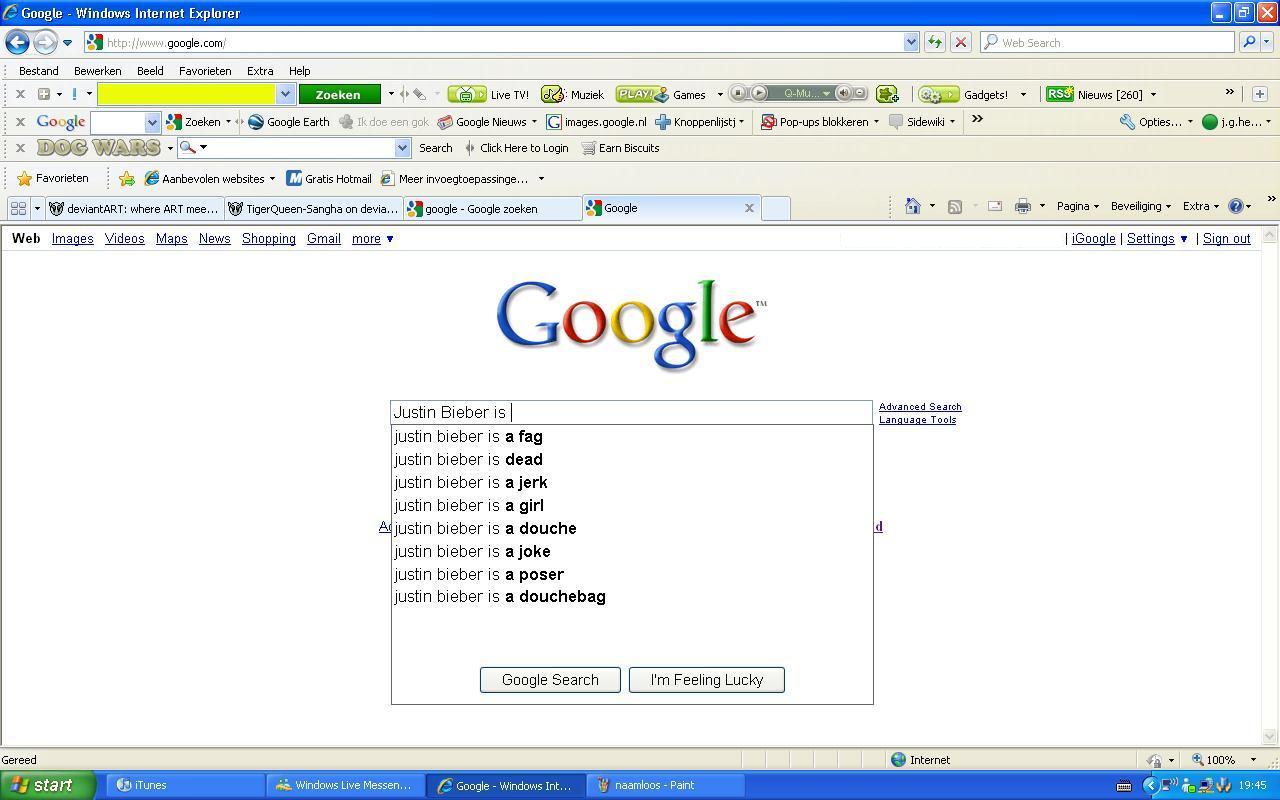
Task: Click in the Google search input field
Action: point(631,412)
